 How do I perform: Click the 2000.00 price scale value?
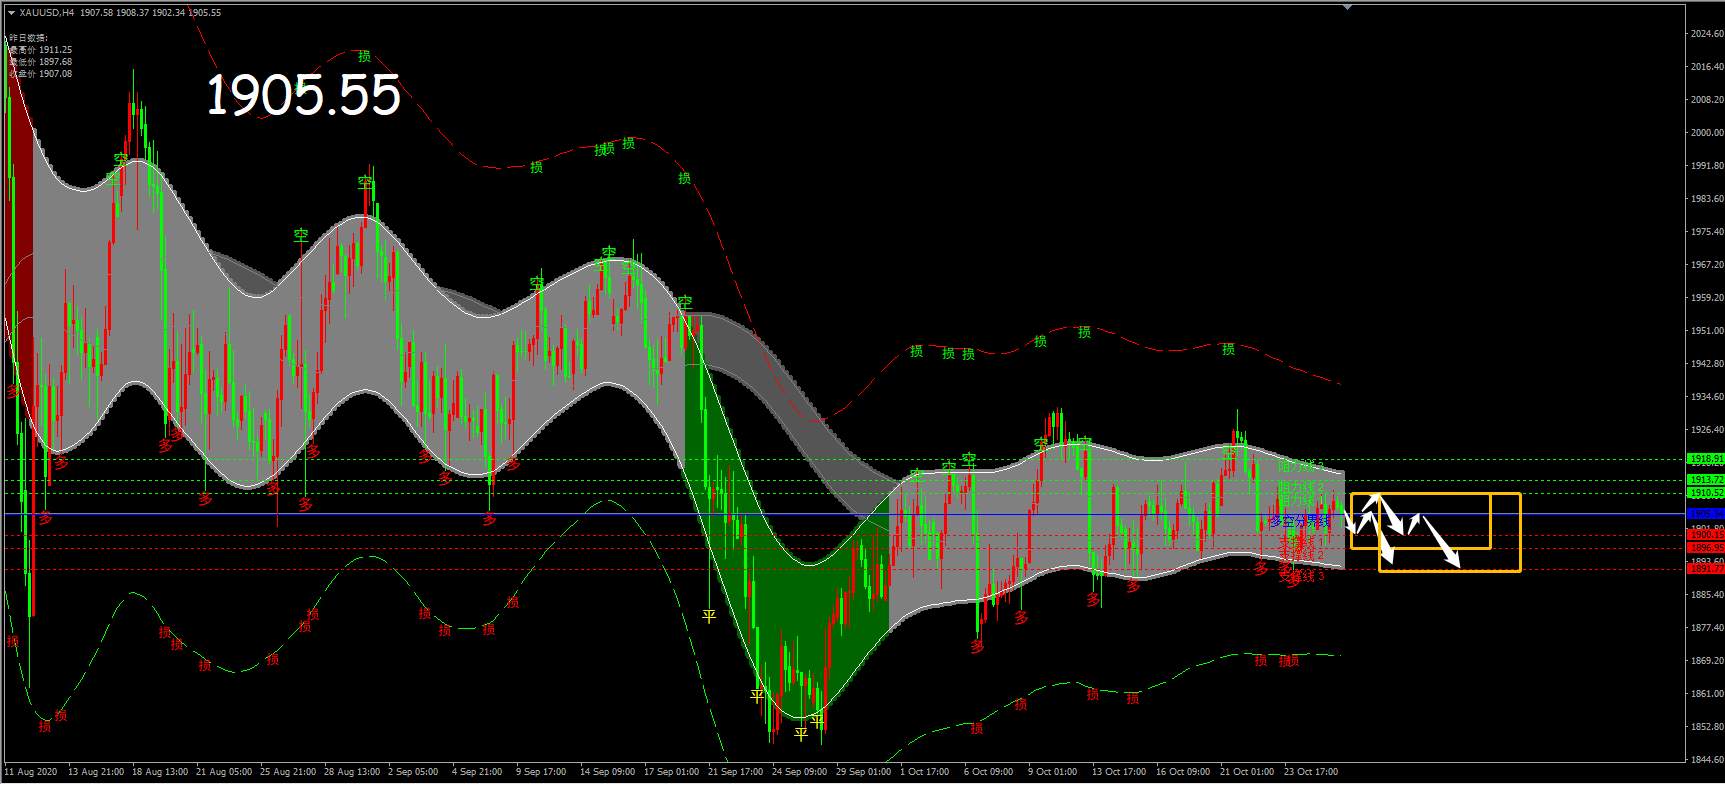[1707, 133]
